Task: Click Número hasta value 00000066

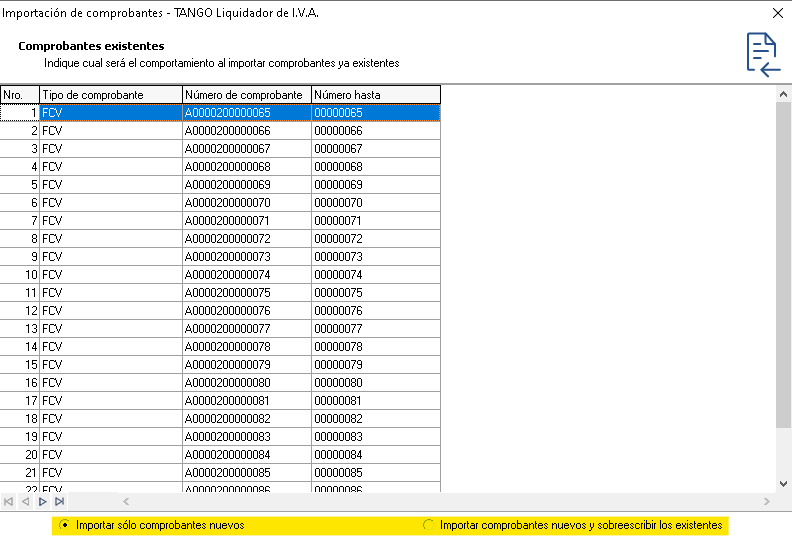Action: [x=376, y=131]
